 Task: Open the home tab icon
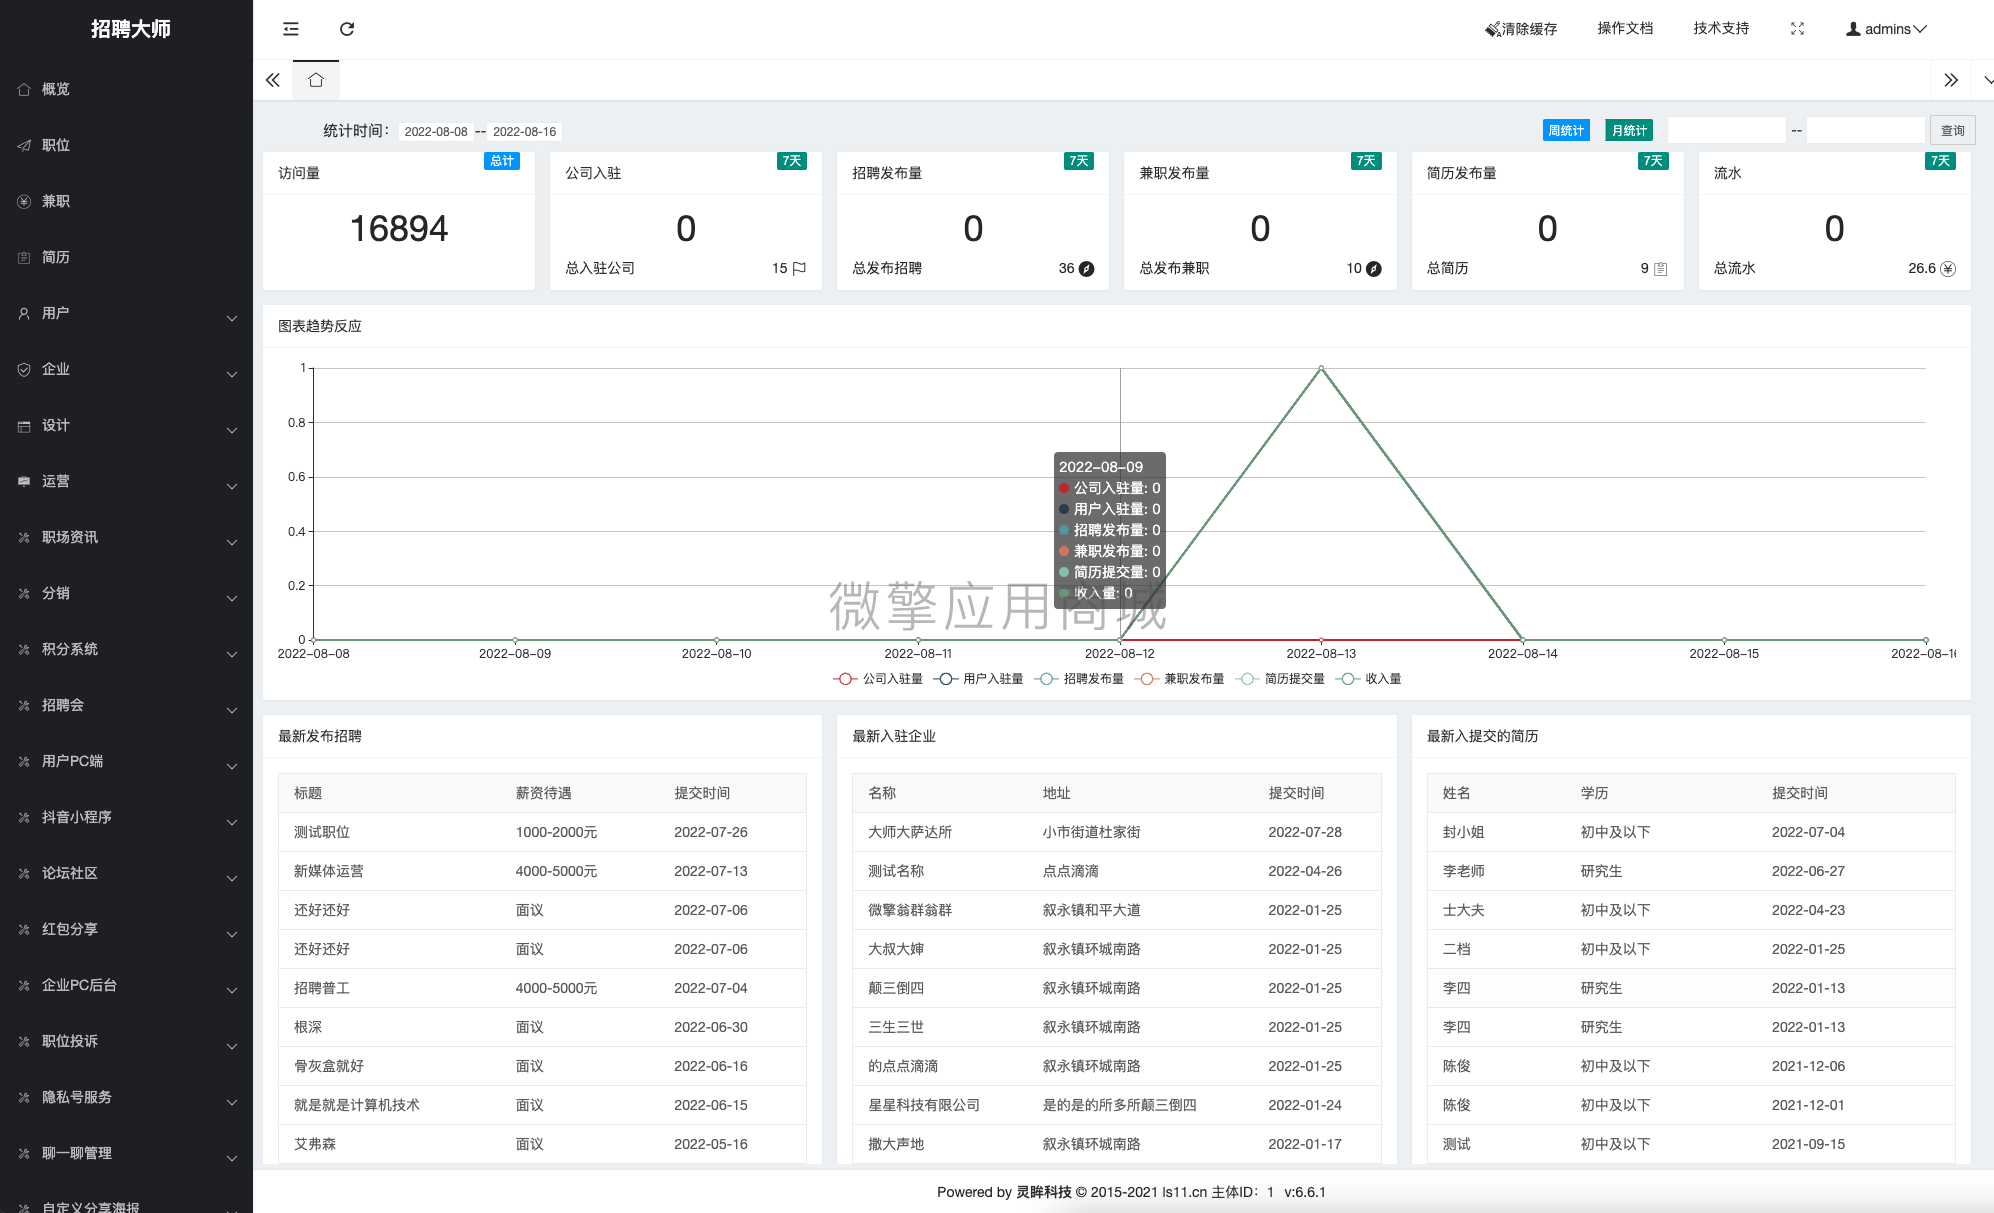click(316, 80)
